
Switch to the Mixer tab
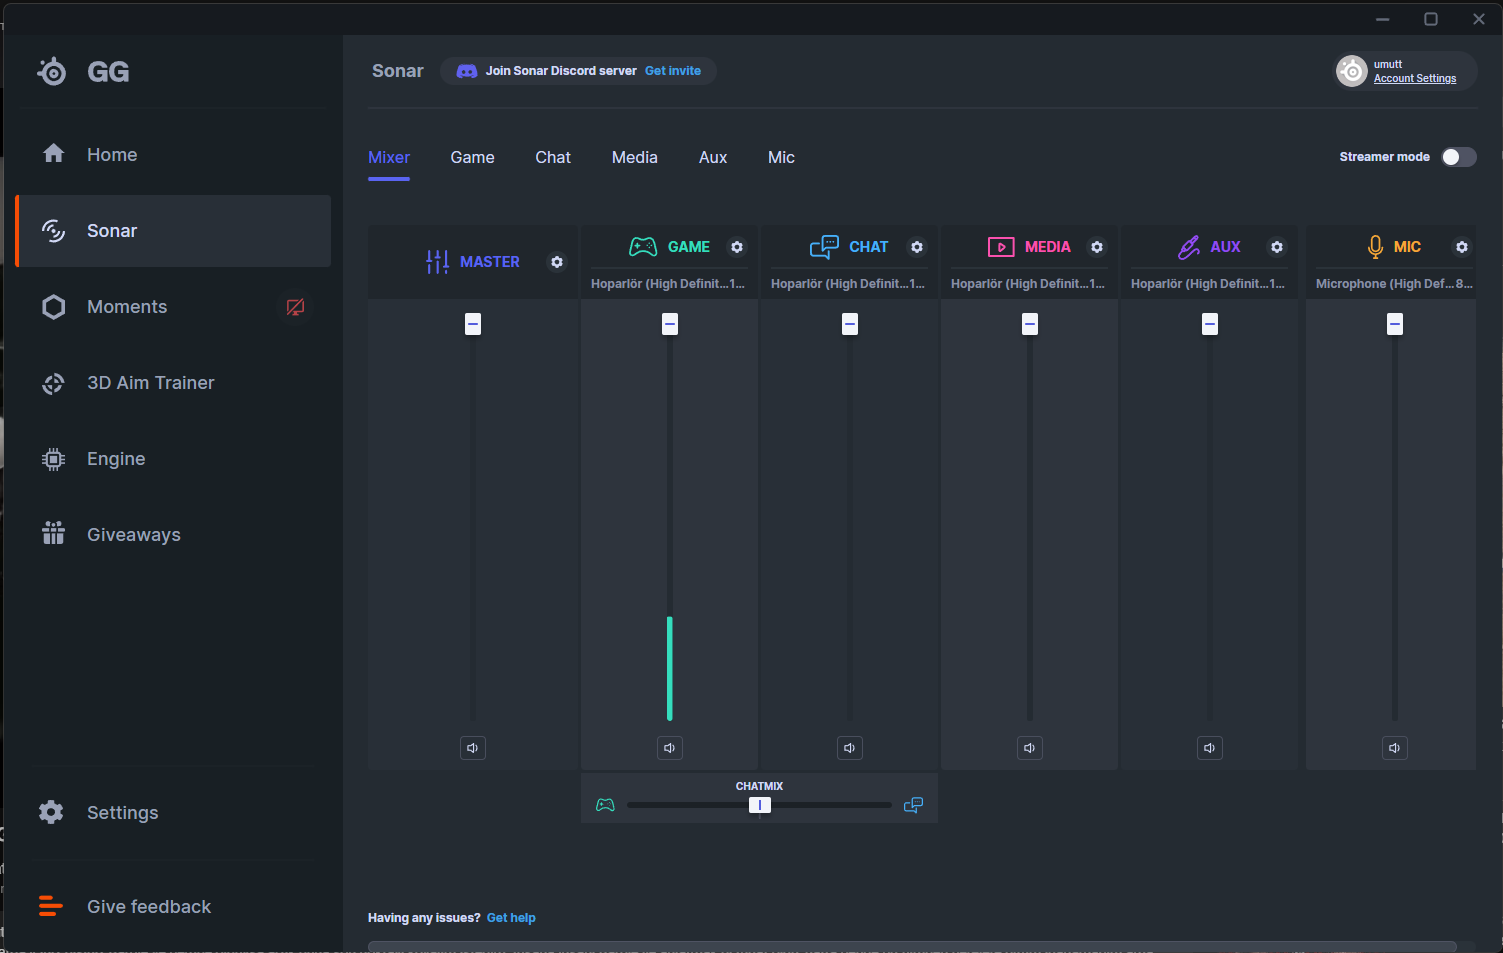click(x=389, y=158)
